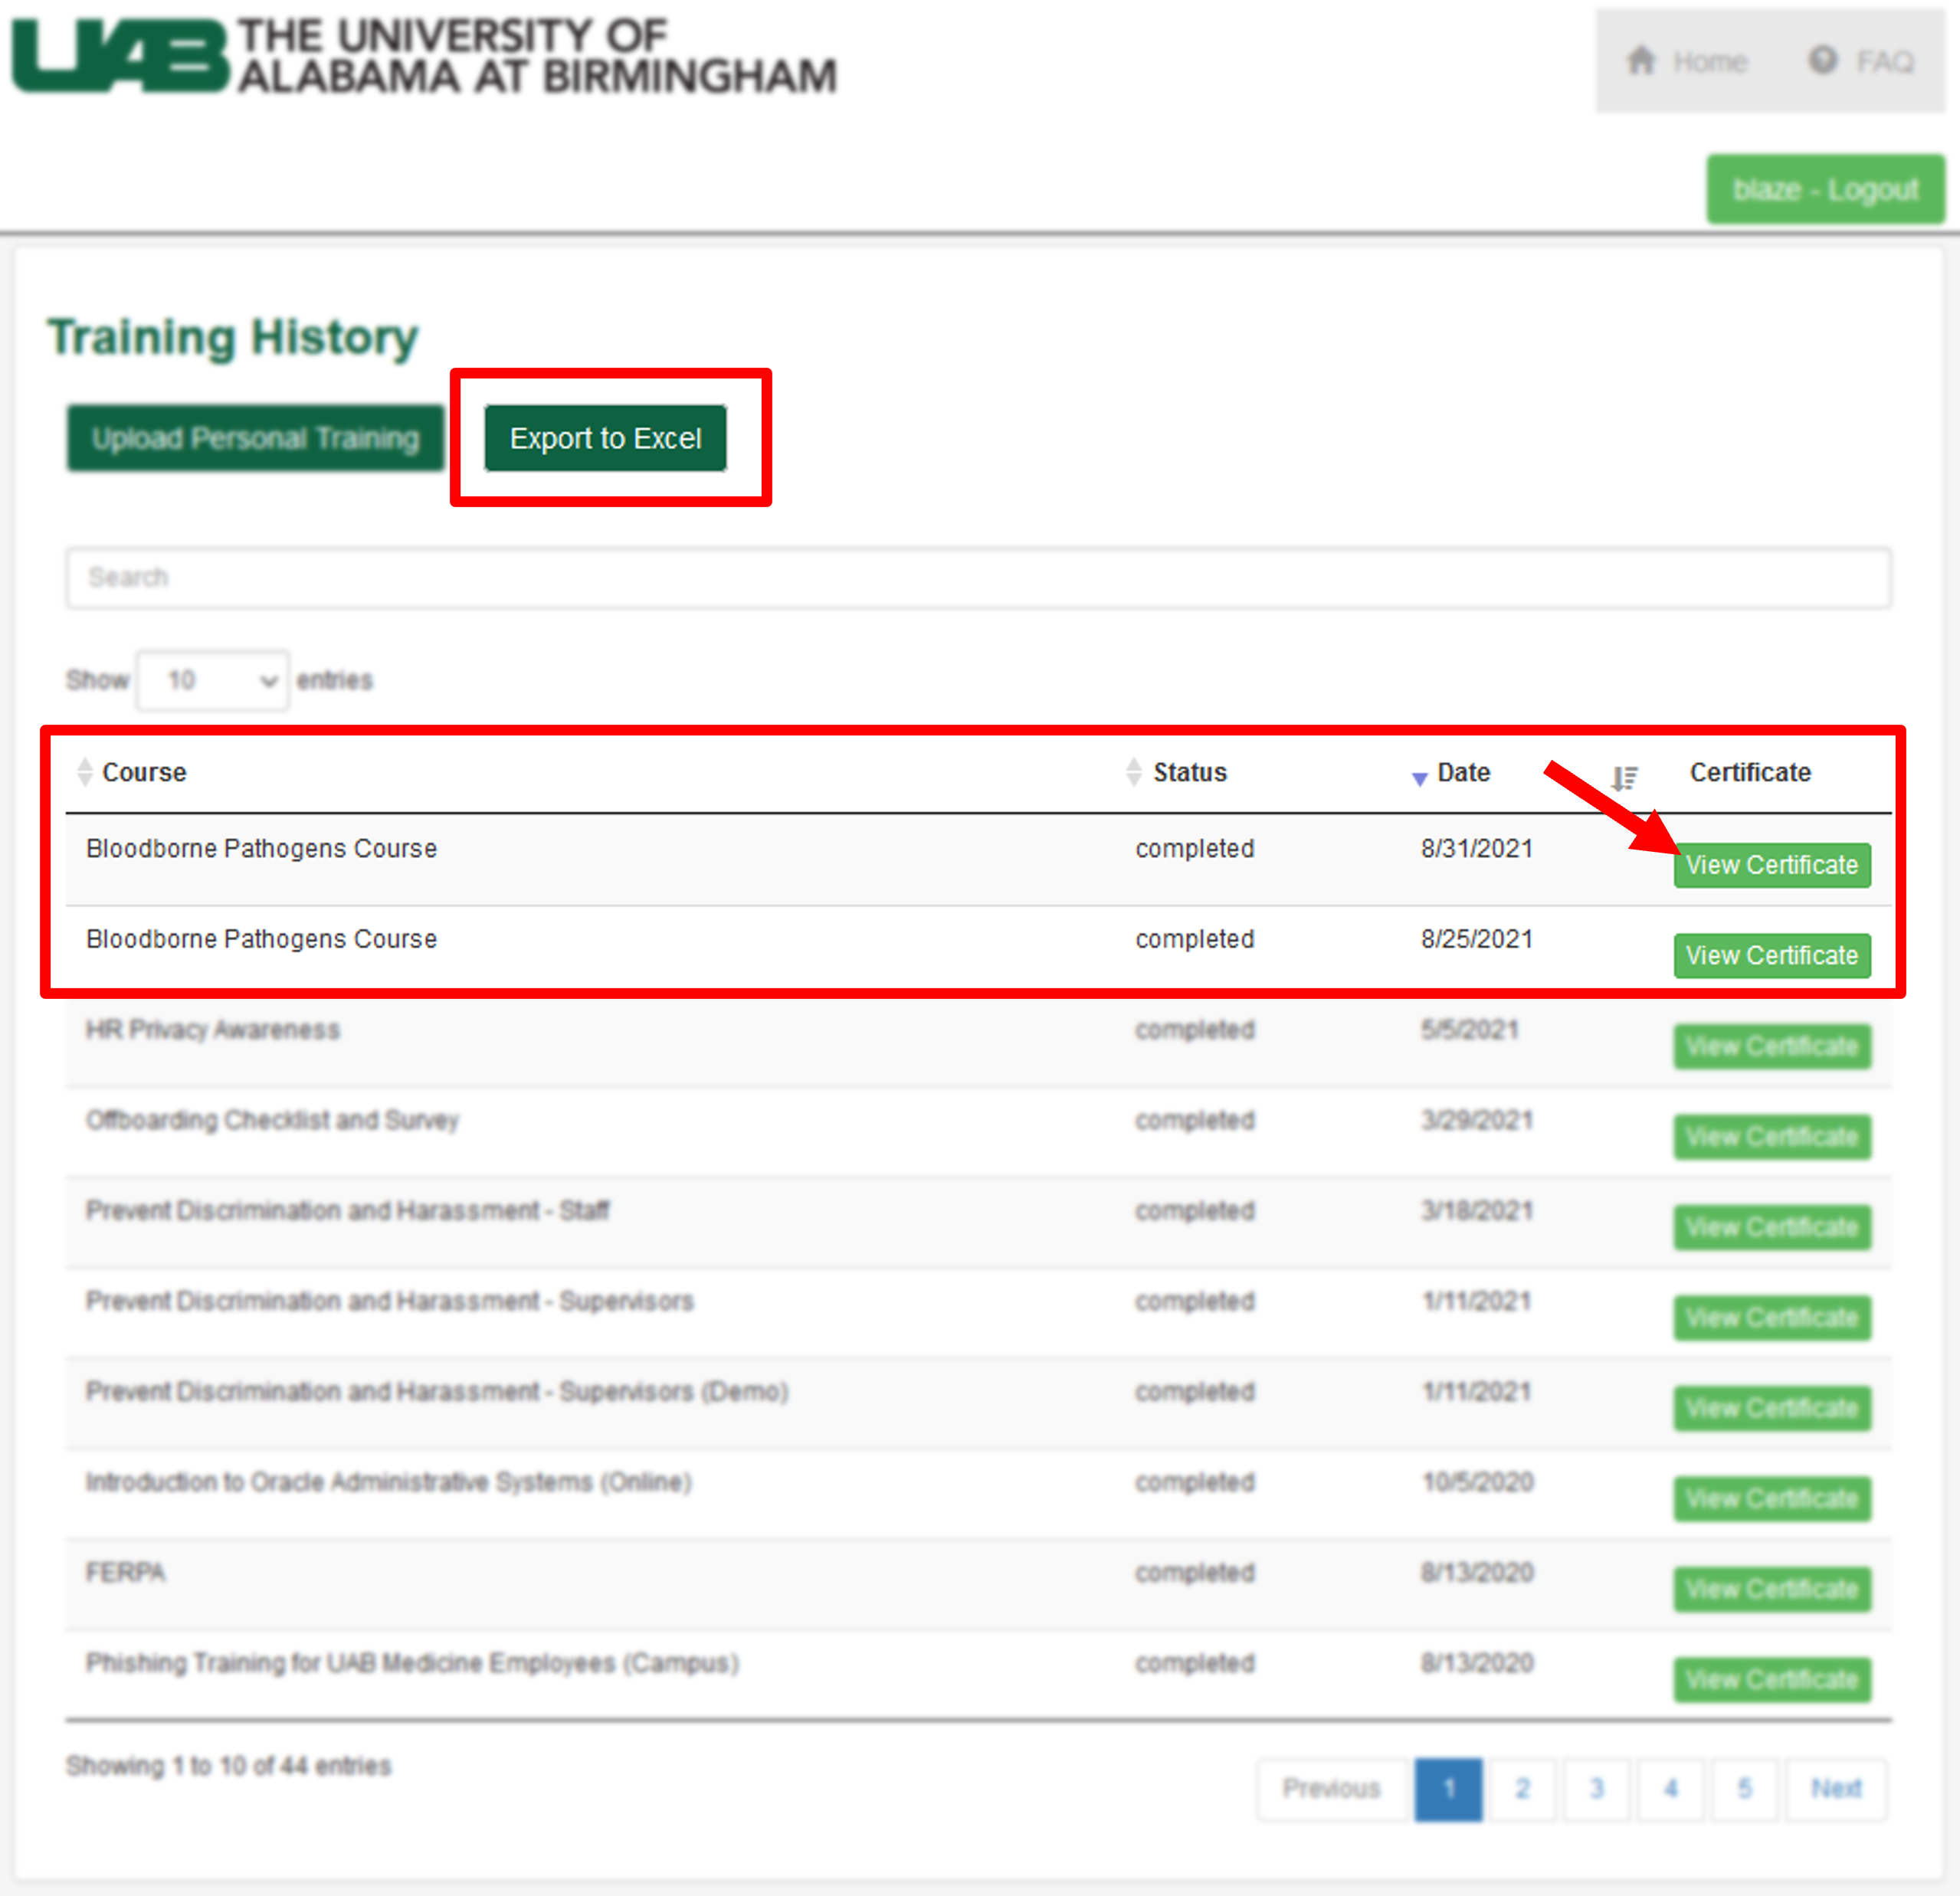
Task: Open the FAQ question mark icon
Action: coord(1823,60)
